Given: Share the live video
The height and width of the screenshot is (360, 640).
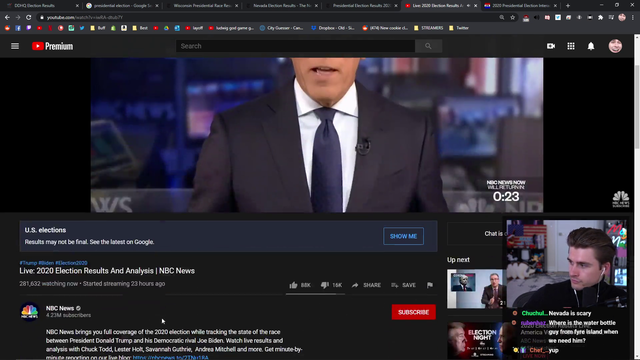Looking at the screenshot, I should pyautogui.click(x=366, y=285).
